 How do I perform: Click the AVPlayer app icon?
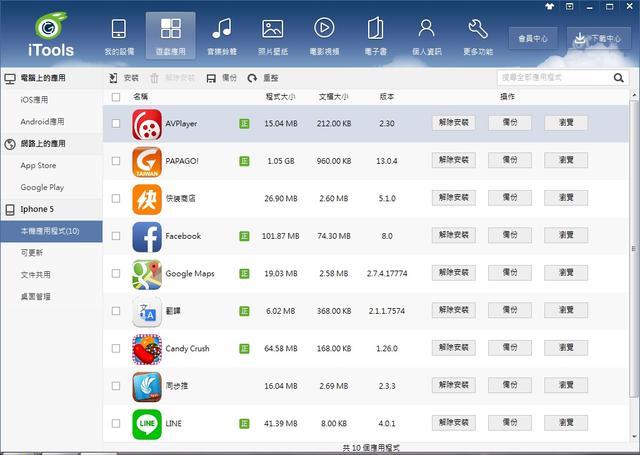pos(147,124)
